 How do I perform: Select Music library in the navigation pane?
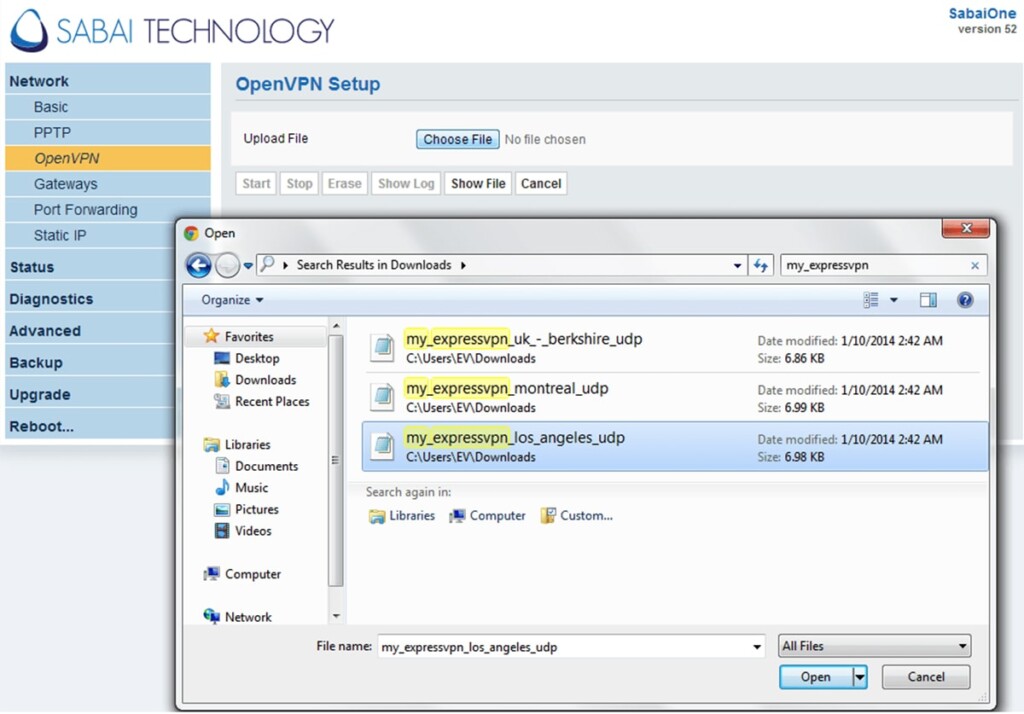[x=251, y=487]
